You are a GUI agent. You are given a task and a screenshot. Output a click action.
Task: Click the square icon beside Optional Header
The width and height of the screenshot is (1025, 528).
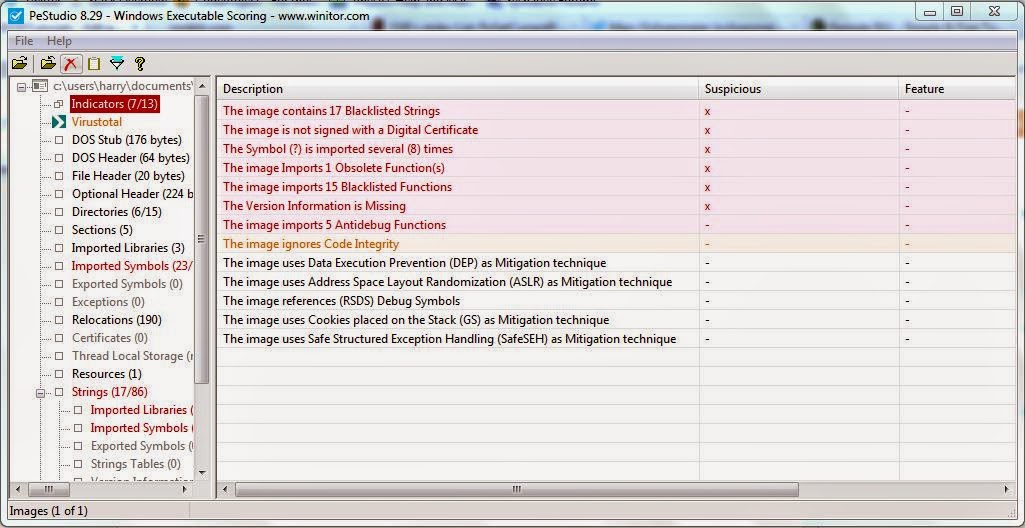click(x=59, y=194)
